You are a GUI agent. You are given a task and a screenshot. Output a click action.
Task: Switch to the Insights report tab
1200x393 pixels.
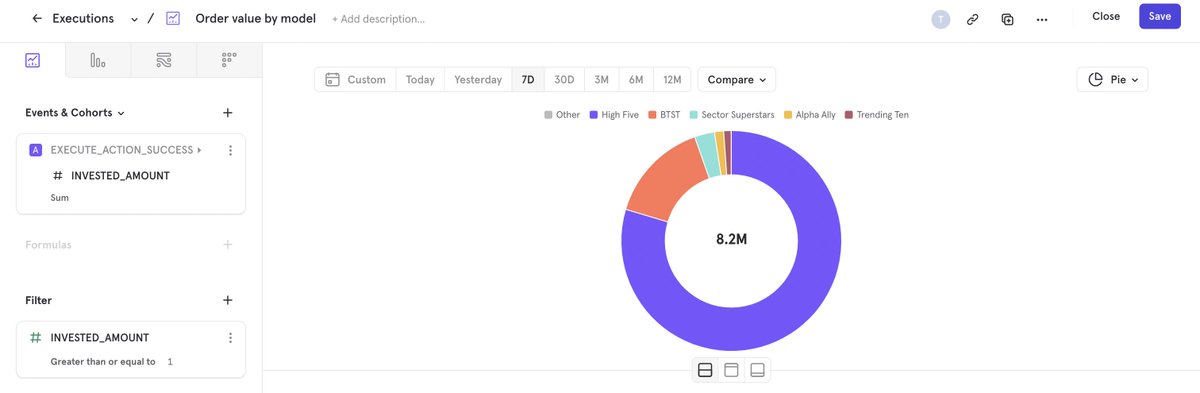click(32, 60)
